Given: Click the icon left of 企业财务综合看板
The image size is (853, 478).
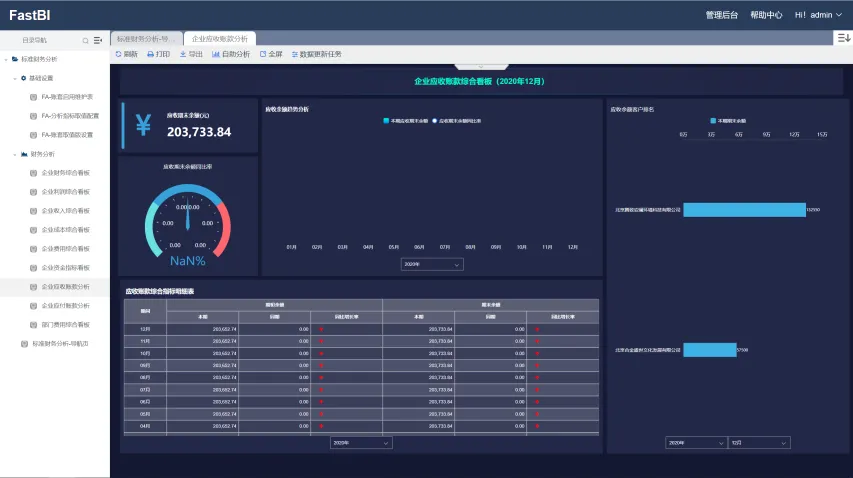Looking at the screenshot, I should click(x=33, y=173).
